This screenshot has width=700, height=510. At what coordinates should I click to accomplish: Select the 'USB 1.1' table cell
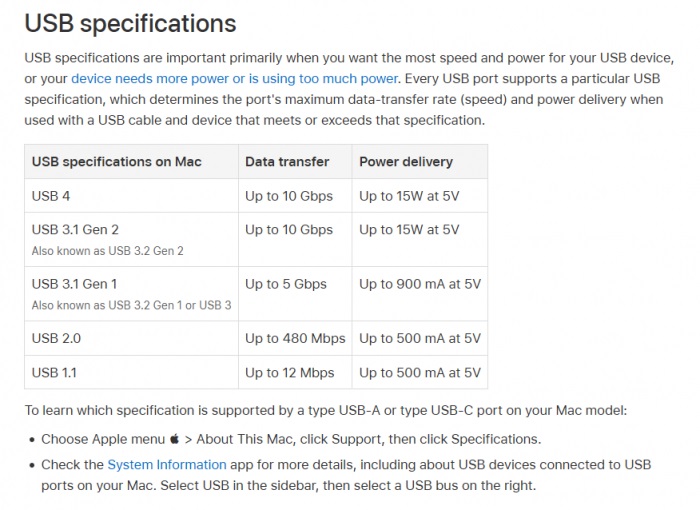click(x=53, y=372)
